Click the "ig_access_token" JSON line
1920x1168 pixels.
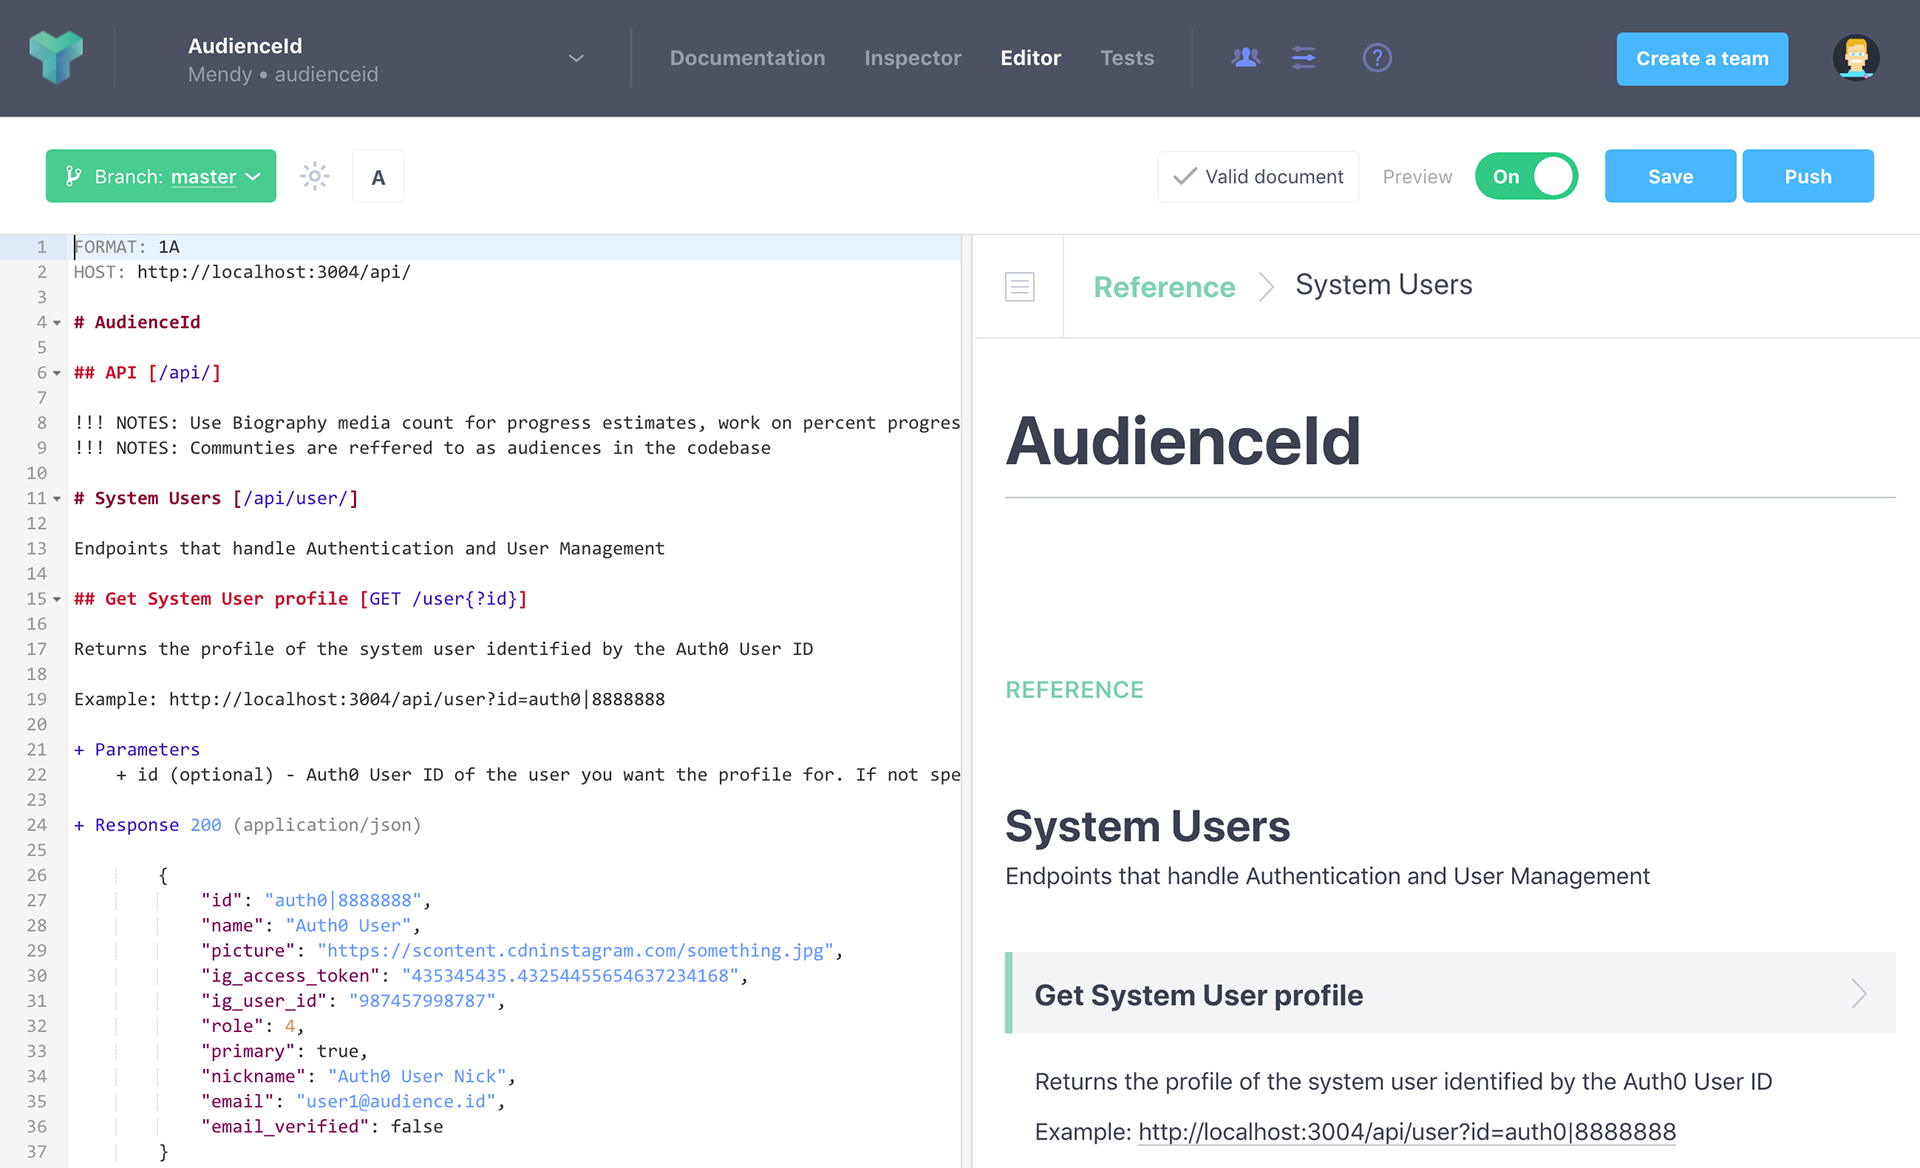click(x=474, y=976)
